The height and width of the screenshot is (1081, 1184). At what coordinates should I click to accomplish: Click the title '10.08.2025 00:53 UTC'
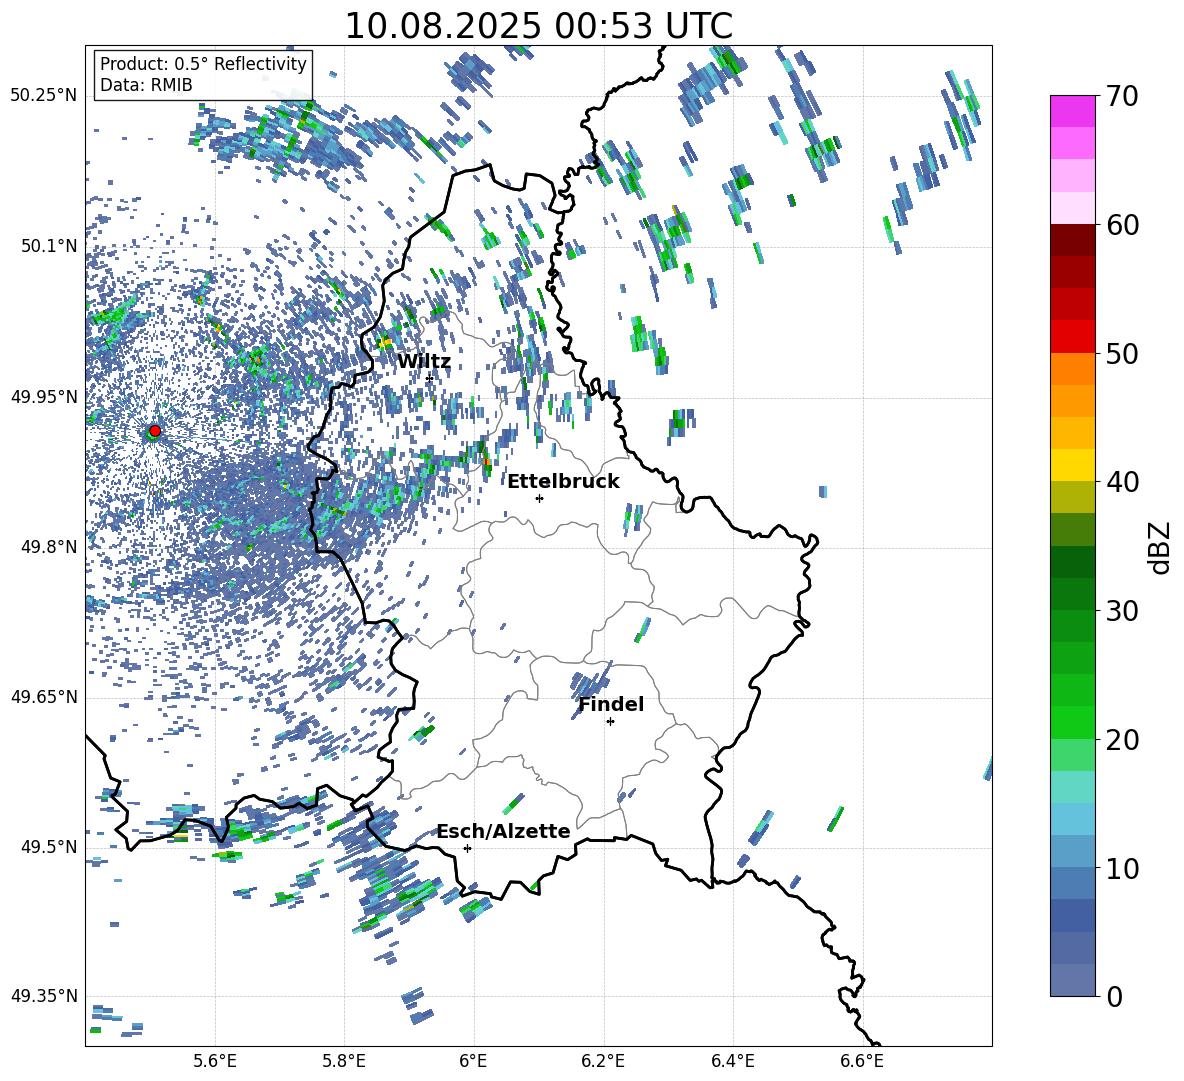point(538,26)
